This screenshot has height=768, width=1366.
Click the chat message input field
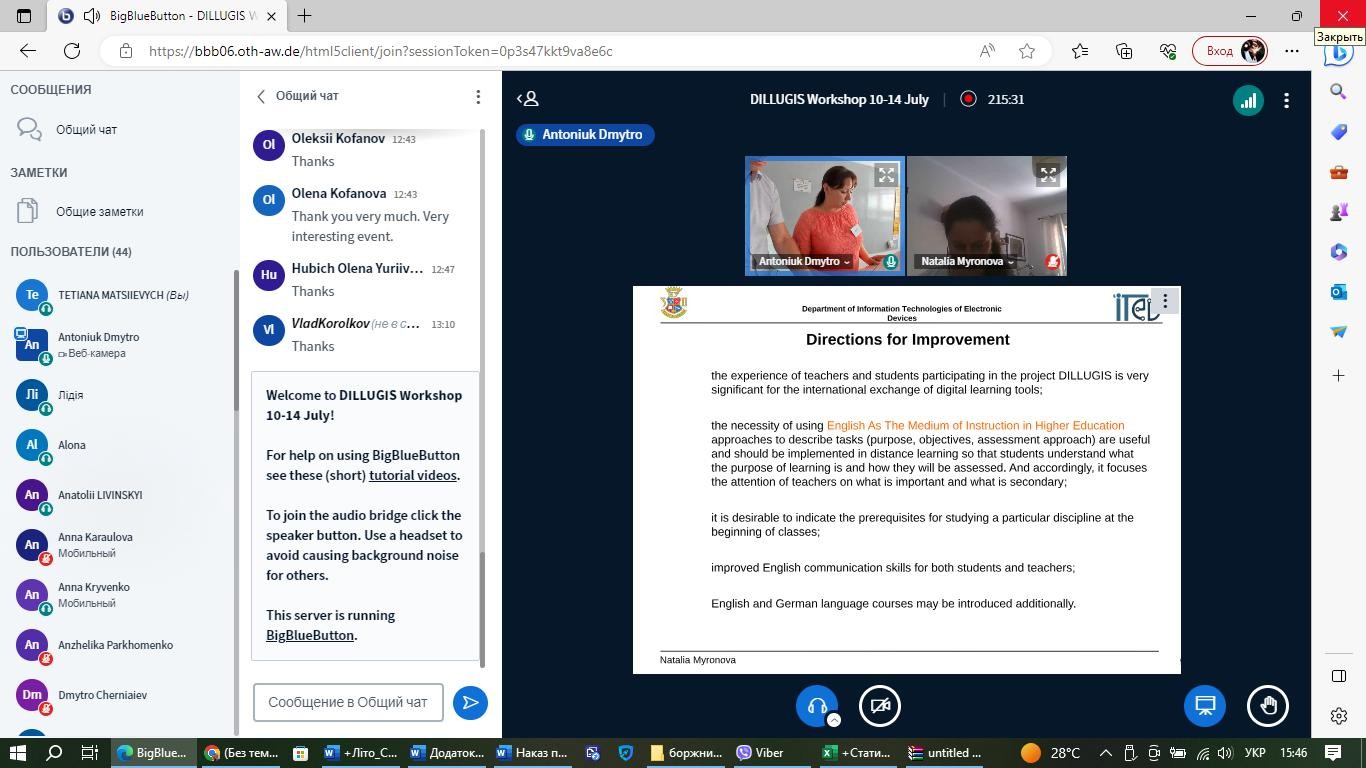(x=348, y=702)
